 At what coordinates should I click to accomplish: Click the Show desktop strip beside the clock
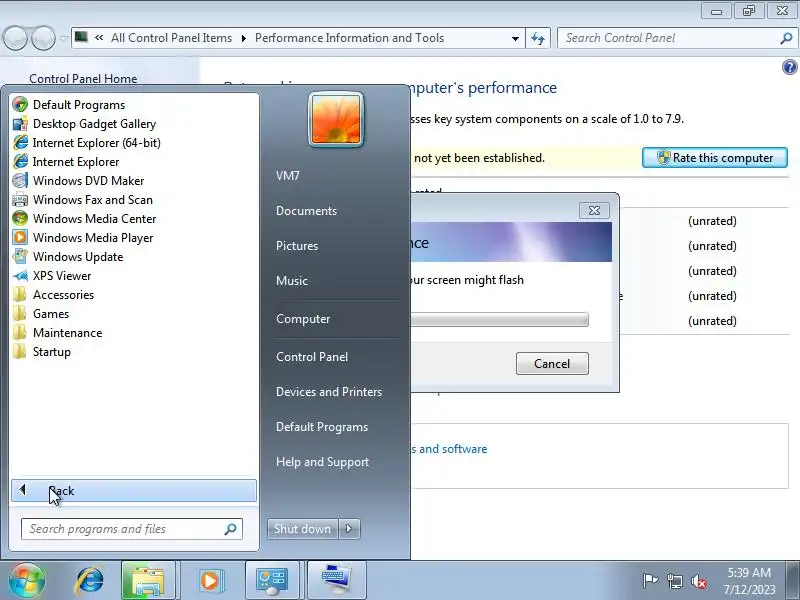pyautogui.click(x=793, y=581)
